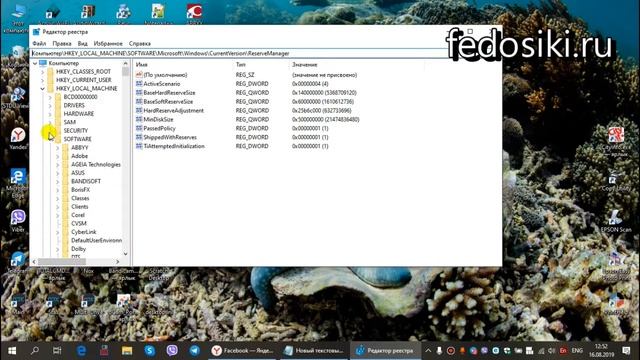Screen dimensions: 640x360
Task: Expand the HKEY_CLASSES_ROOT node
Action: coord(42,71)
